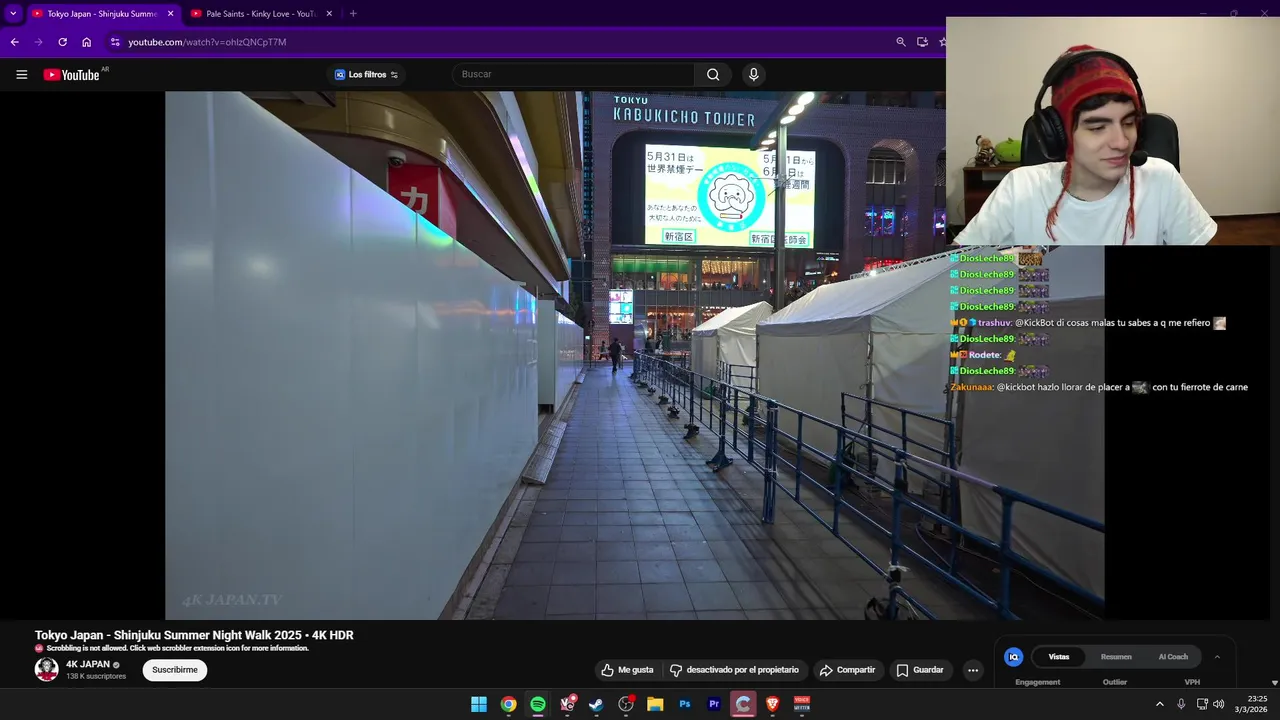Open the 4K JAPAN channel name link

coord(88,664)
